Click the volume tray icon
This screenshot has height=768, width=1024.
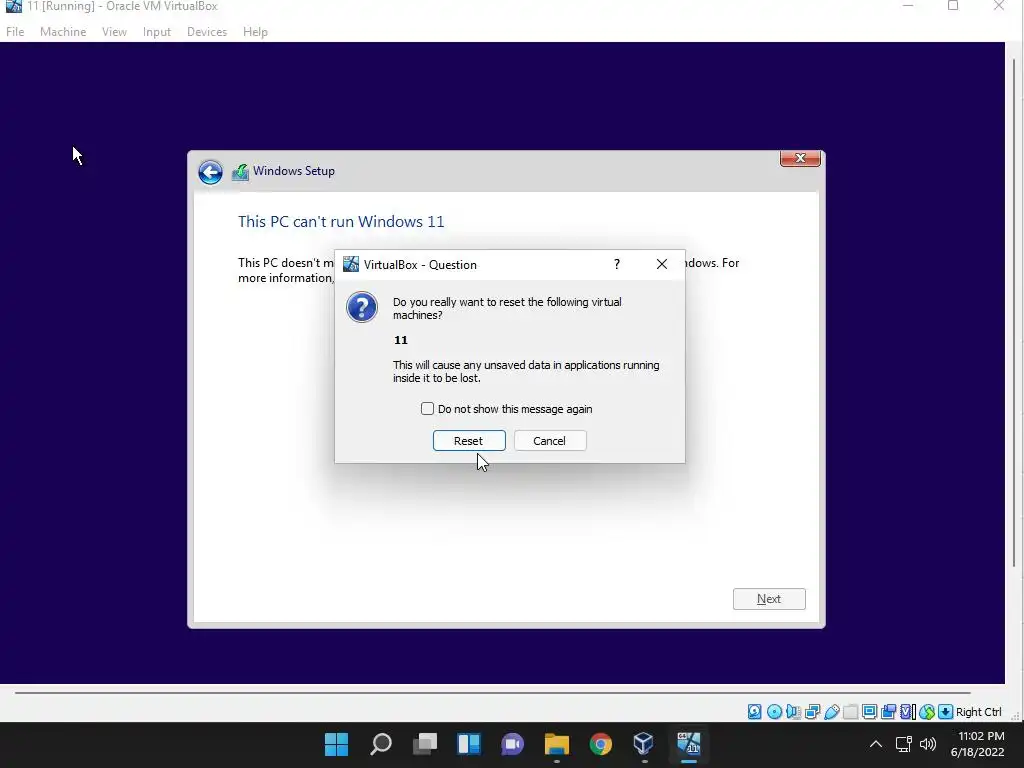point(927,744)
